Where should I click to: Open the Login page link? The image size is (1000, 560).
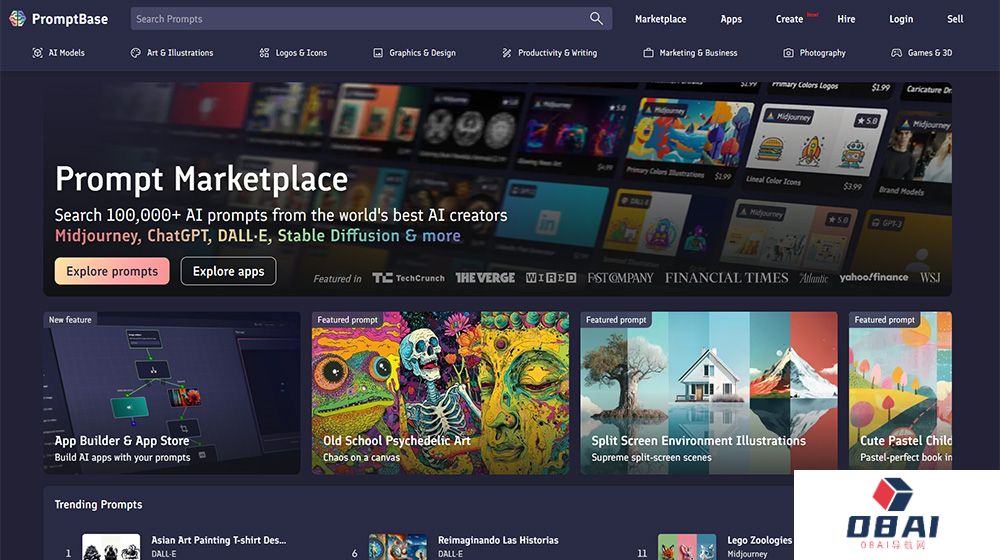tap(901, 19)
